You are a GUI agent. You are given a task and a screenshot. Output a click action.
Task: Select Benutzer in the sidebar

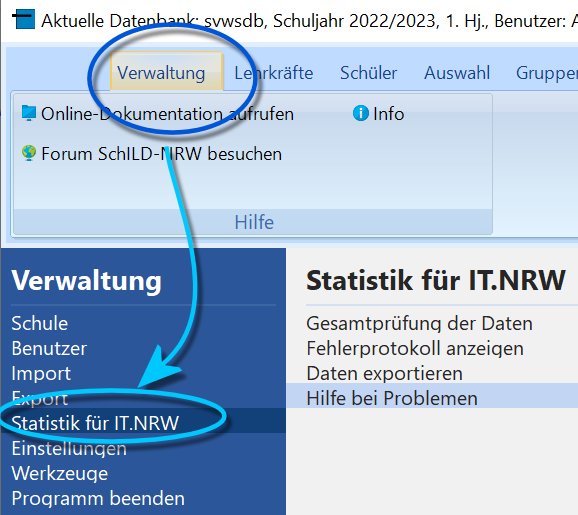[49, 348]
